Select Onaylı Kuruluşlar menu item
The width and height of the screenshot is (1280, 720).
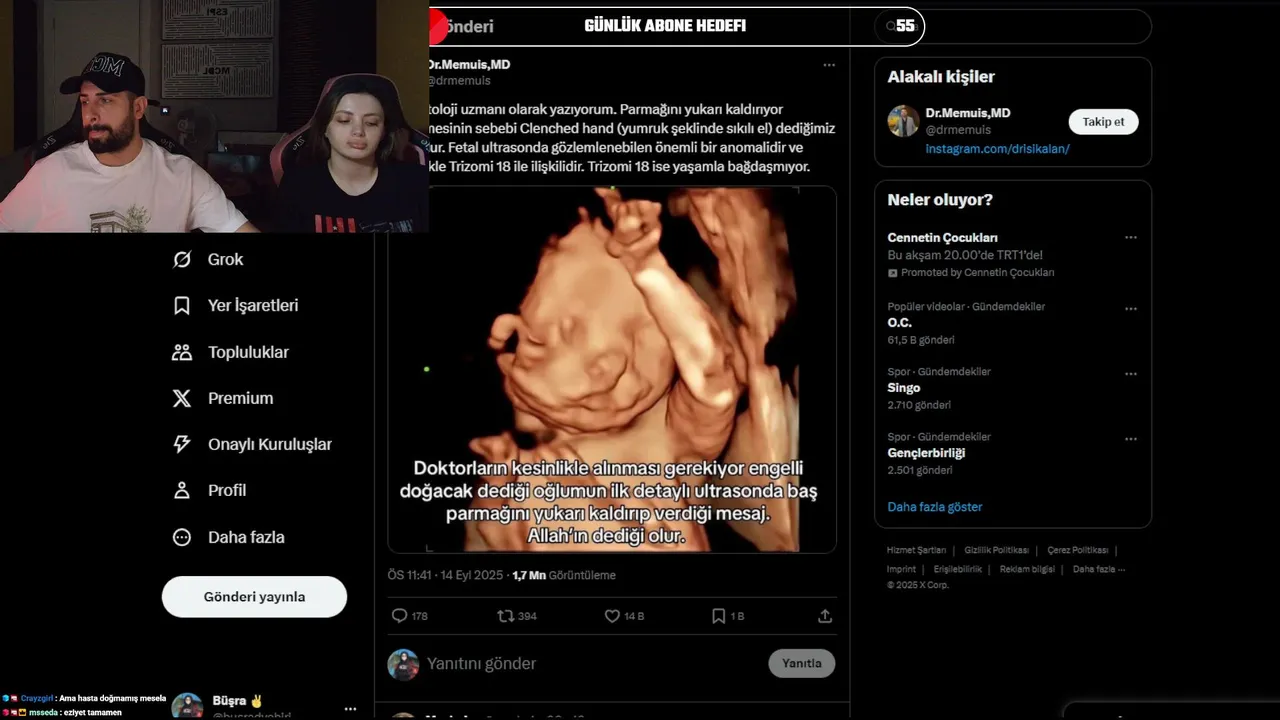click(x=270, y=444)
